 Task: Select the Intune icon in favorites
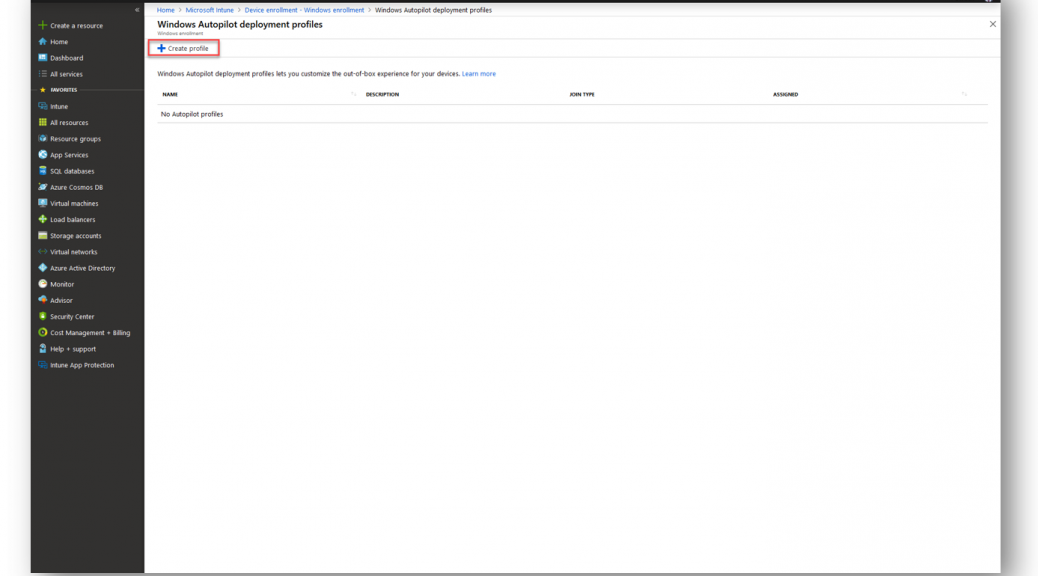point(42,106)
